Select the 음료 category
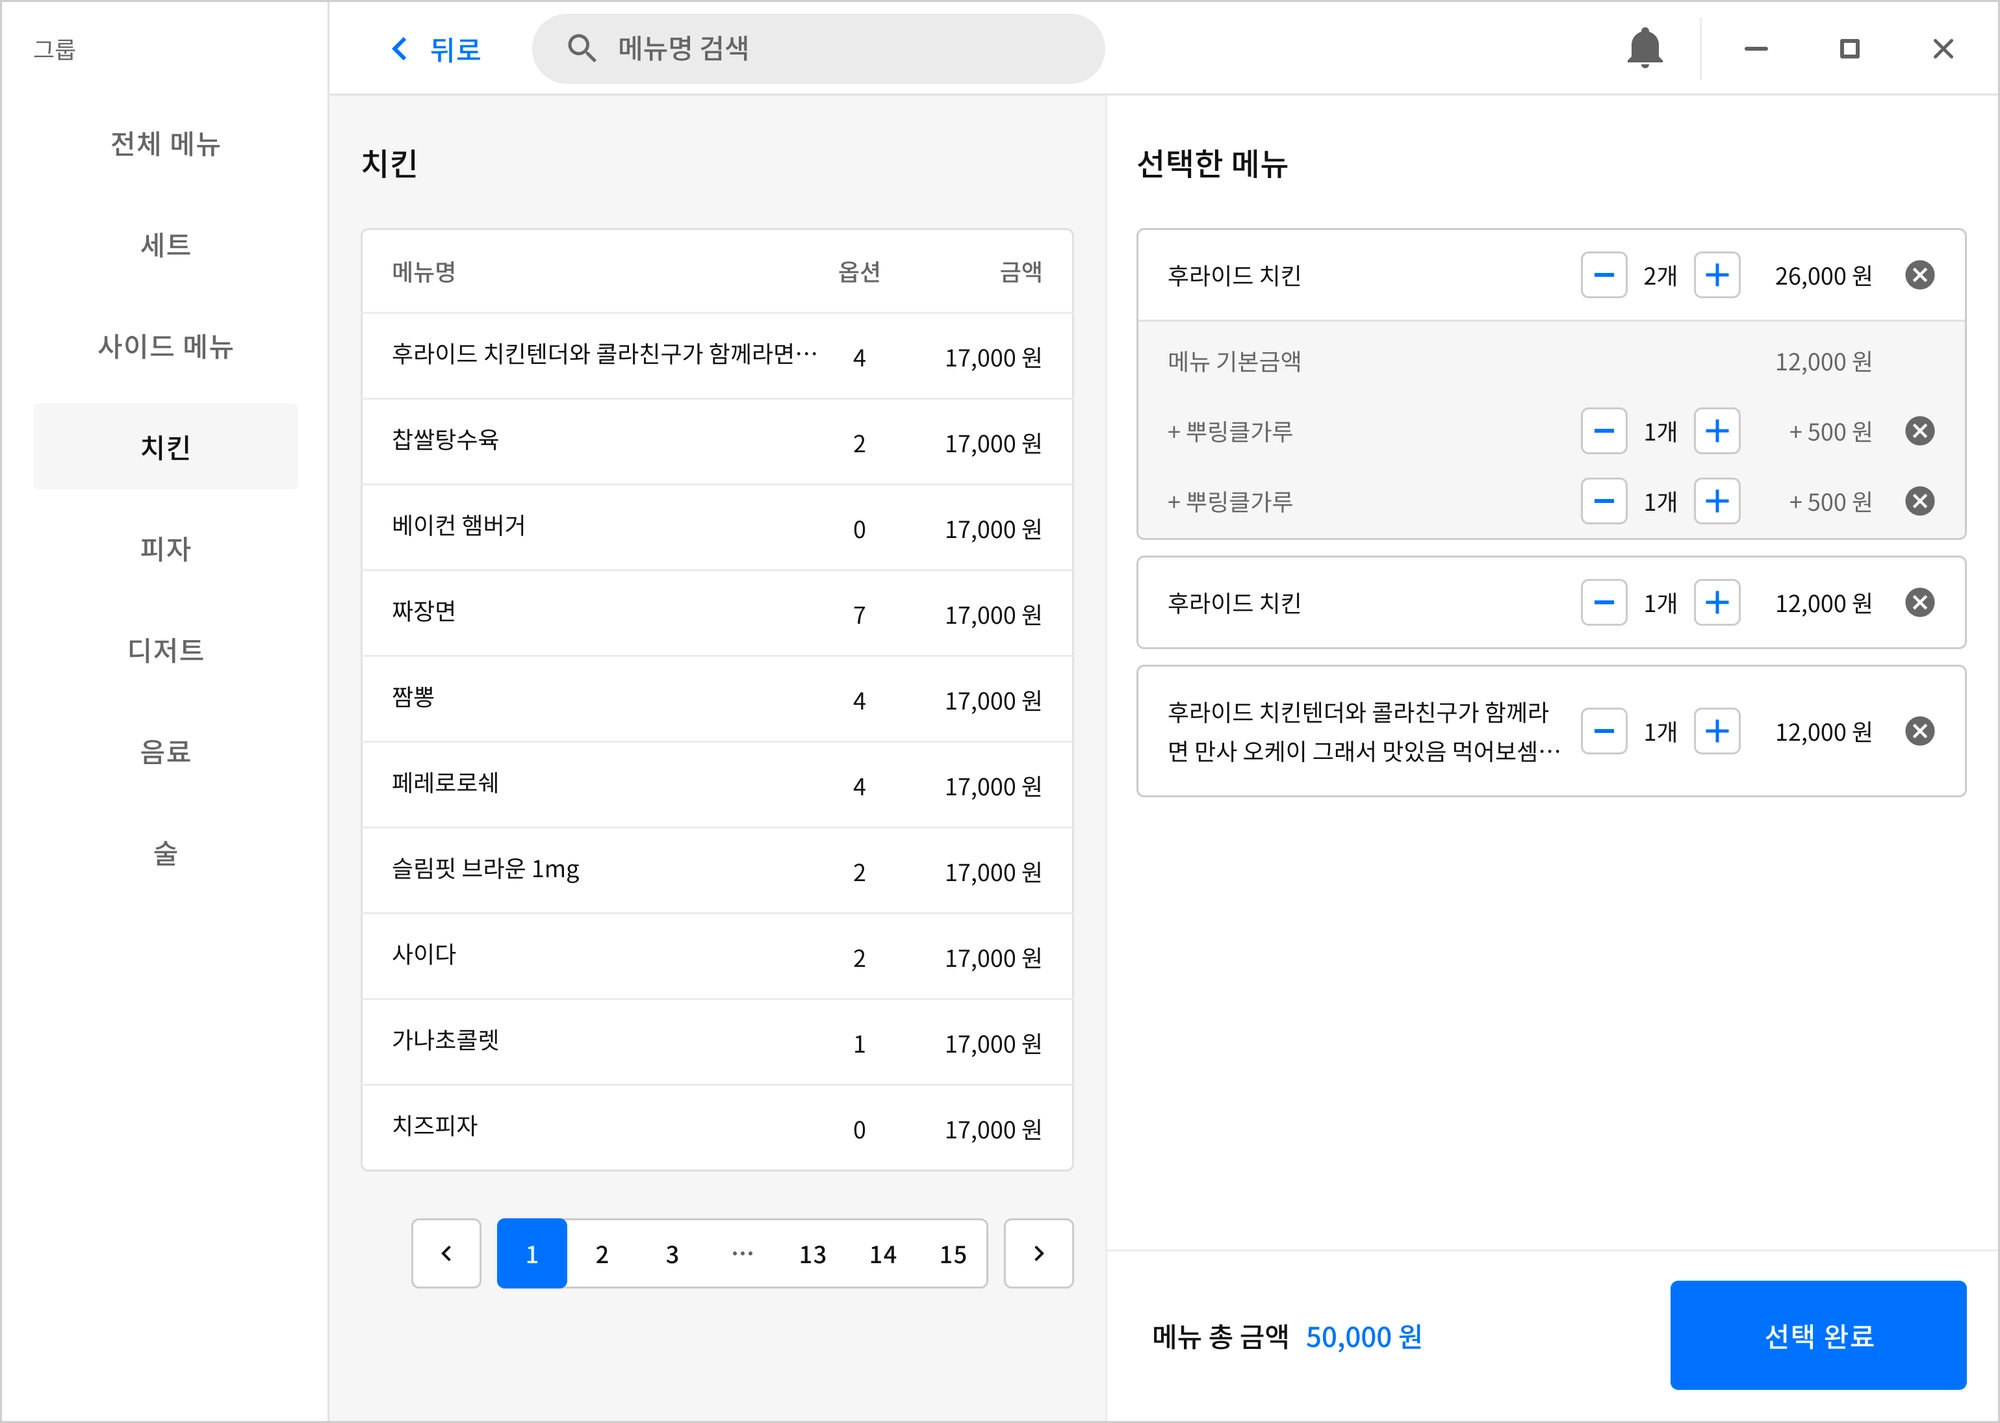Viewport: 2000px width, 1423px height. pyautogui.click(x=165, y=751)
